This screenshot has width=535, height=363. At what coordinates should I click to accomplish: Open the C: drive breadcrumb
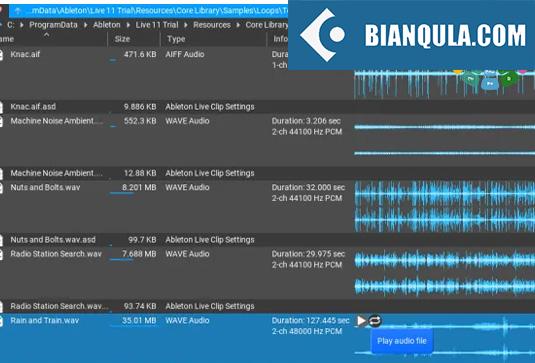pyautogui.click(x=11, y=25)
